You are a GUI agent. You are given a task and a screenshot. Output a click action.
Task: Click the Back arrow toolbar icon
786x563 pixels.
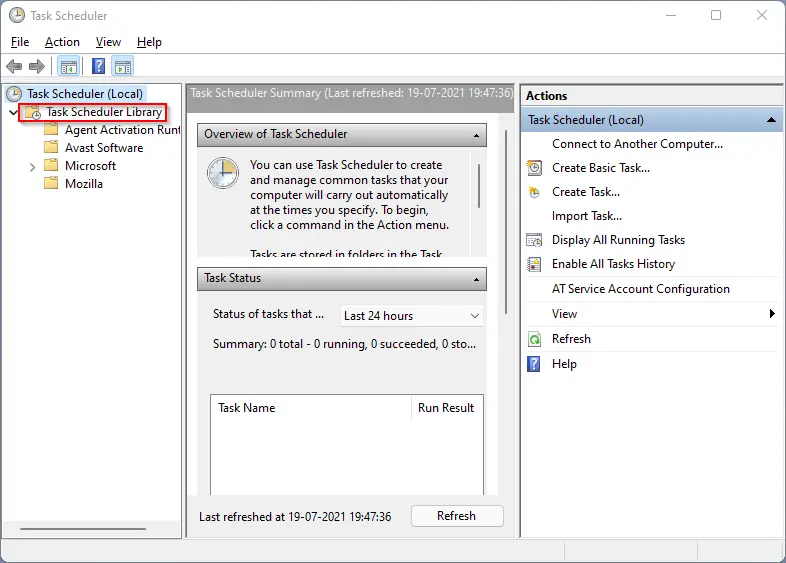(14, 66)
